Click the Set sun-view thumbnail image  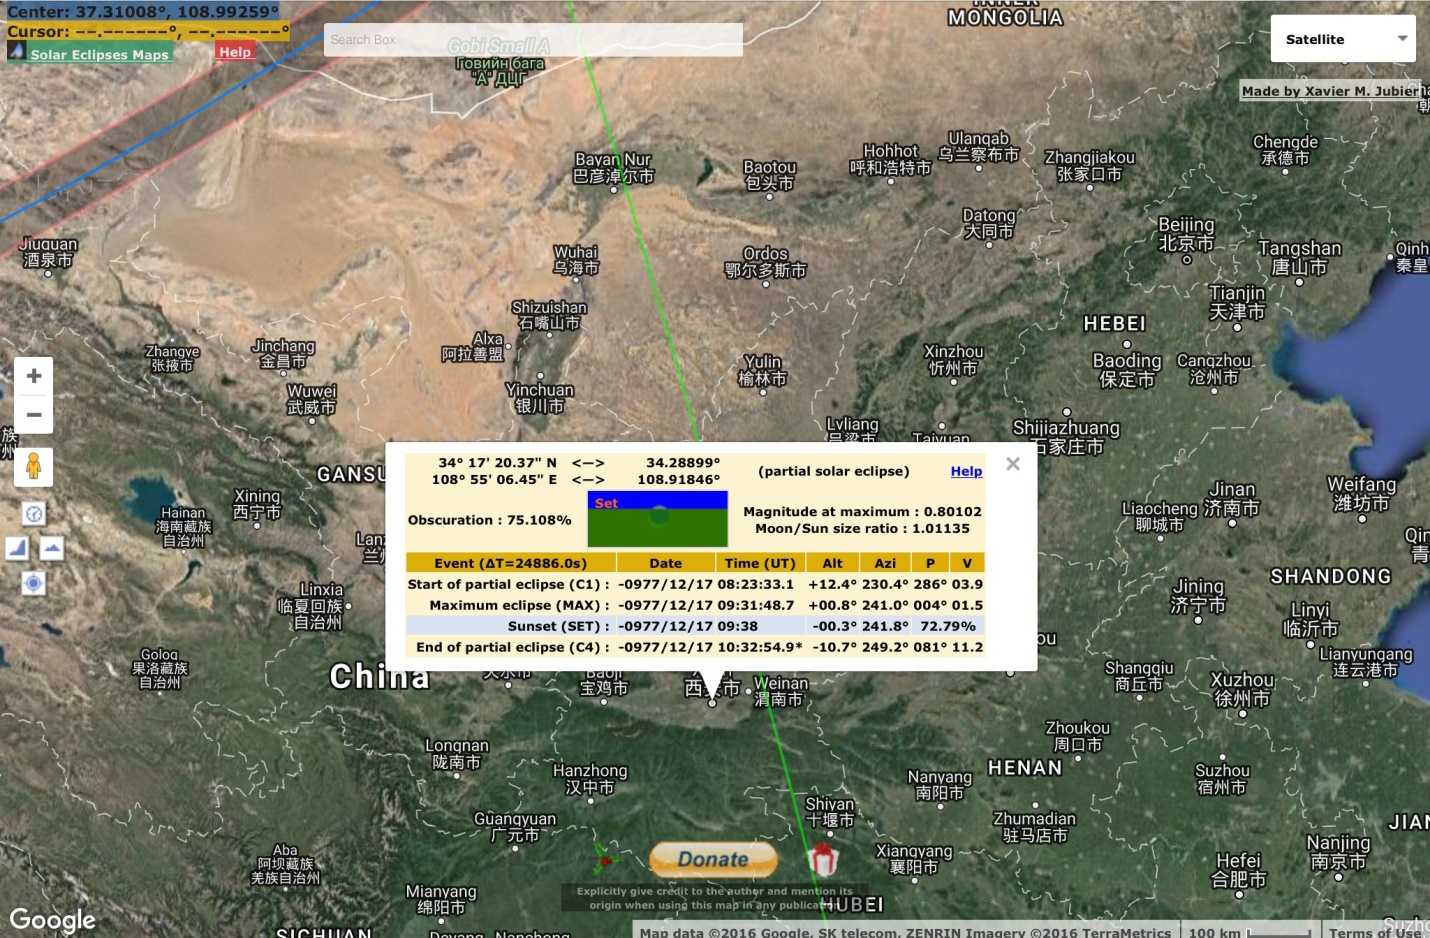click(658, 519)
